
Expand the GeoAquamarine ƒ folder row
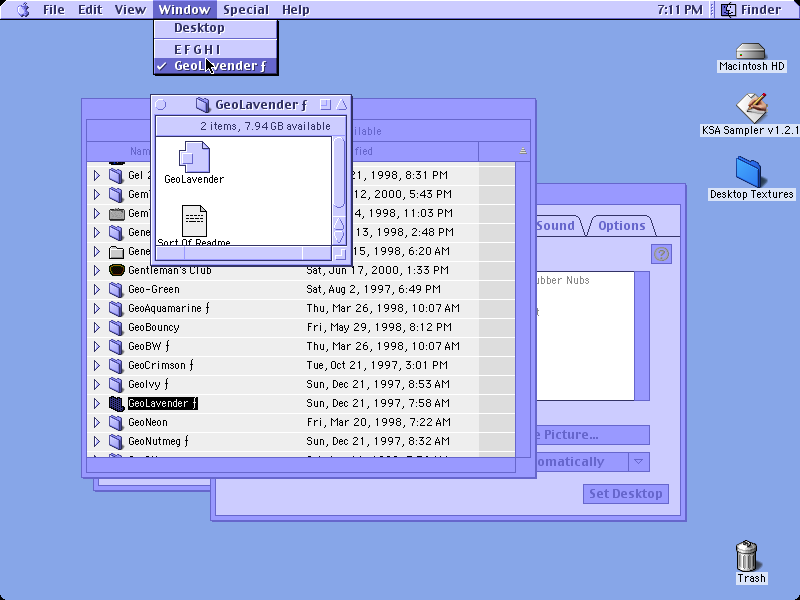pos(97,308)
